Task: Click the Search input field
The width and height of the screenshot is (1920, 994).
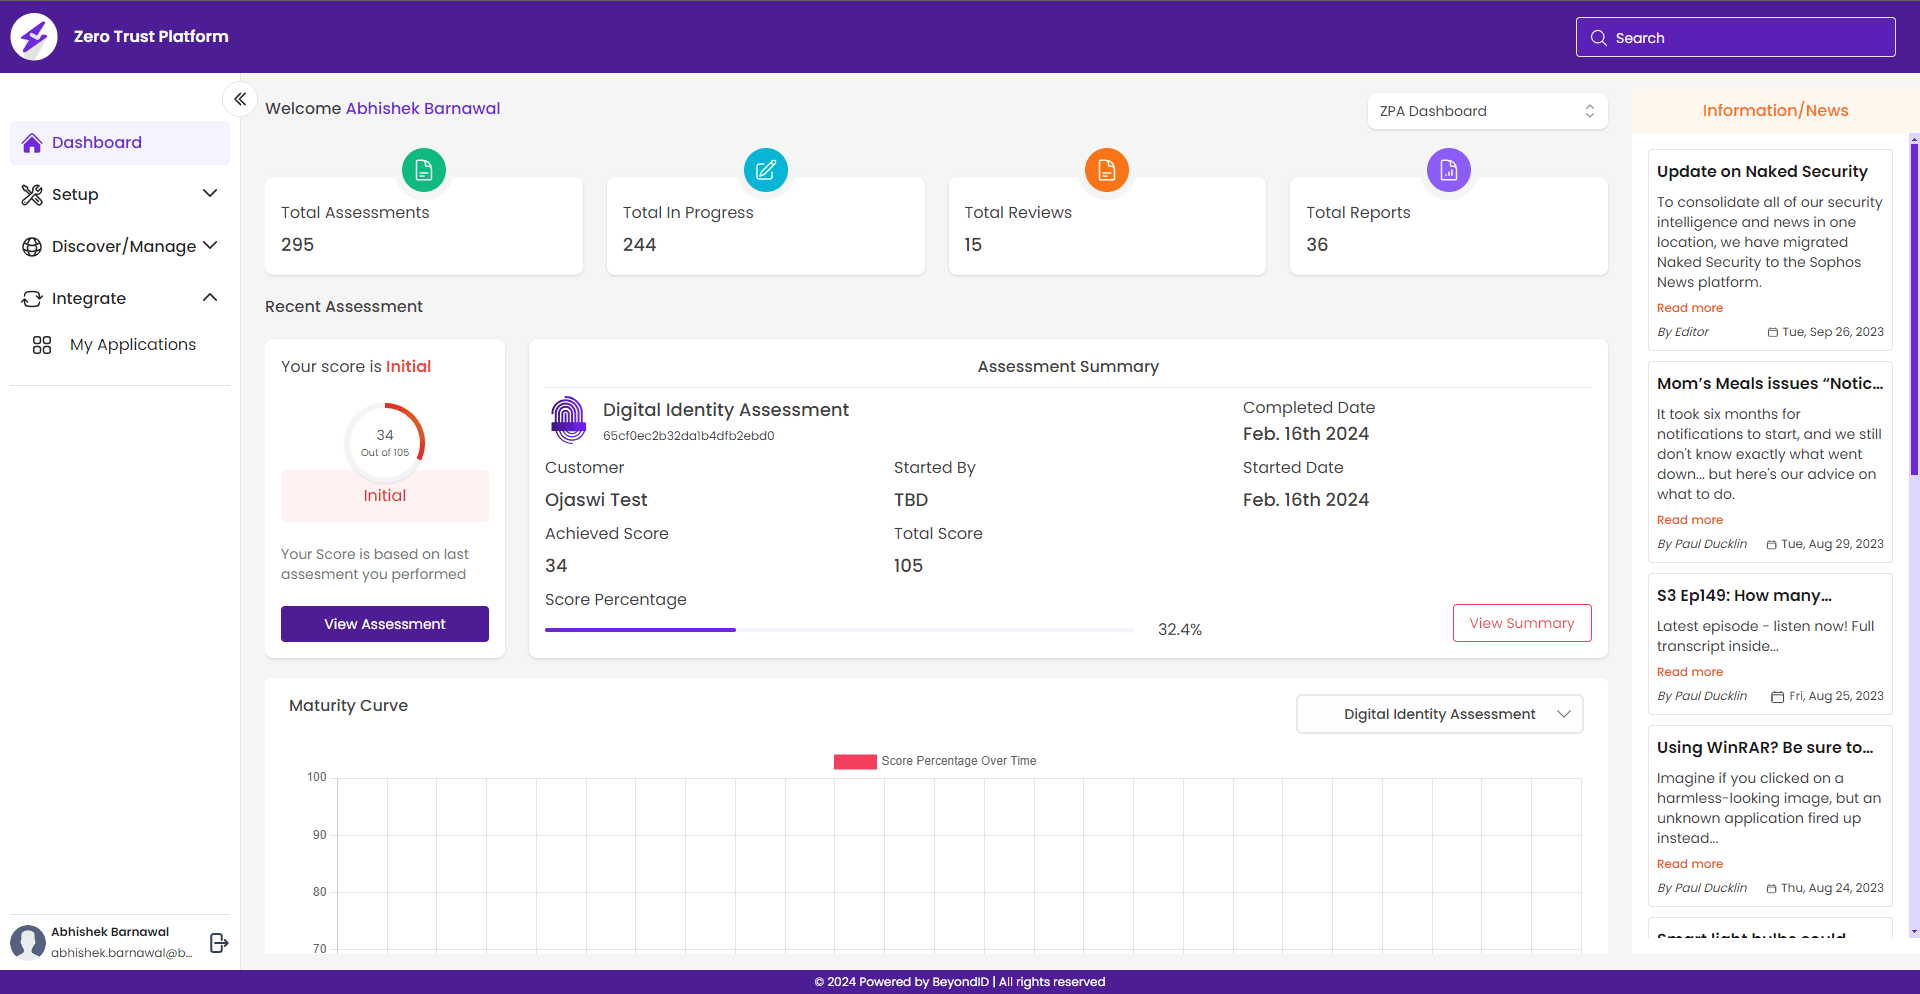Action: point(1735,38)
